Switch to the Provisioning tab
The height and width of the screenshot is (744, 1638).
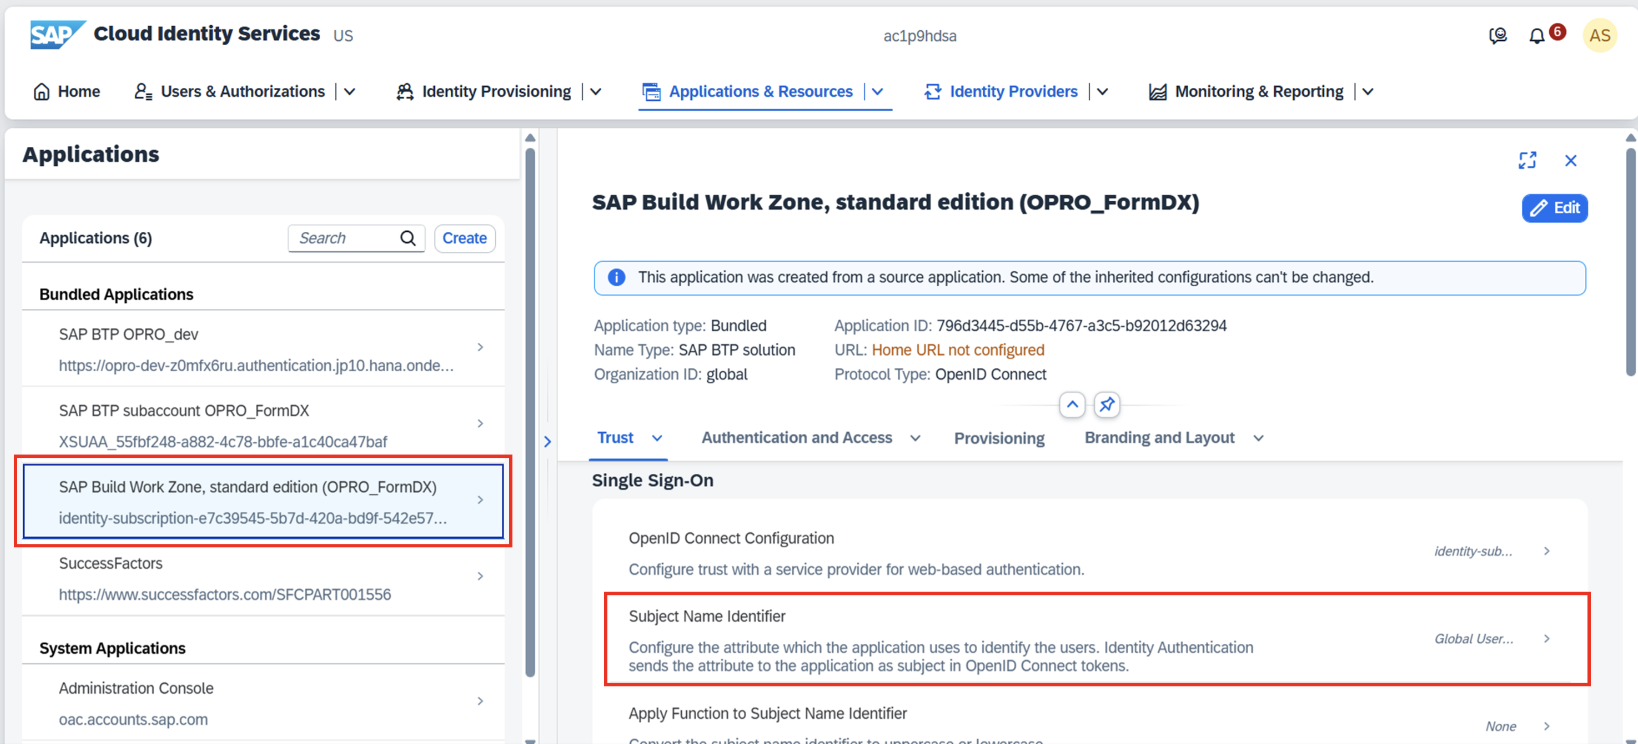pyautogui.click(x=998, y=438)
